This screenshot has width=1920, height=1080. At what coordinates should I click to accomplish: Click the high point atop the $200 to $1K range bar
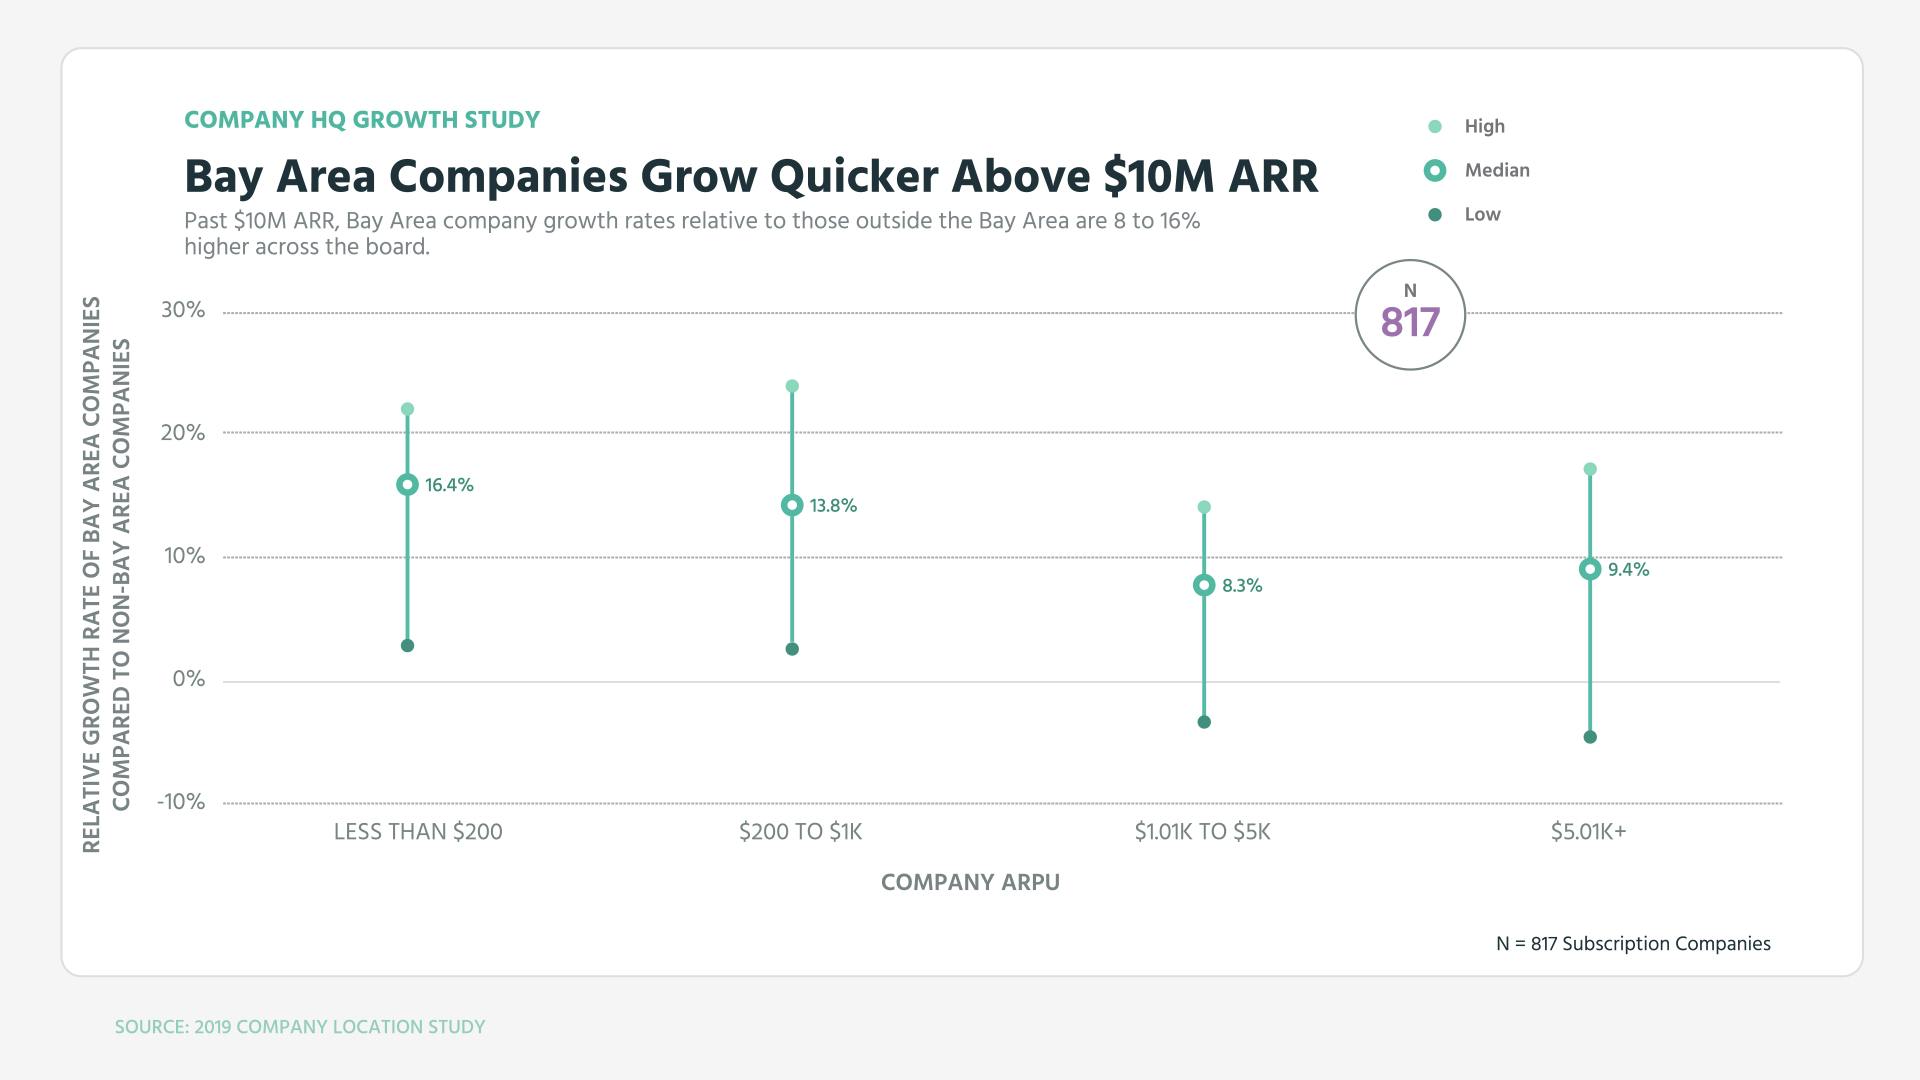[791, 384]
